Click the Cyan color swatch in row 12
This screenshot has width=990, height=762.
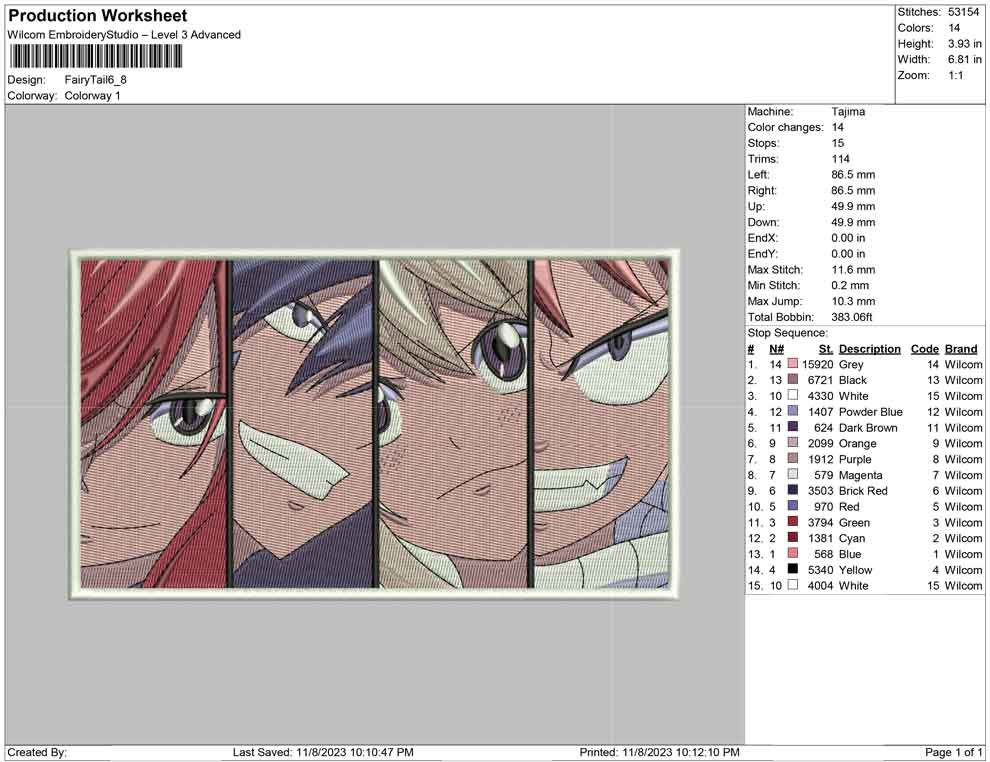[792, 538]
